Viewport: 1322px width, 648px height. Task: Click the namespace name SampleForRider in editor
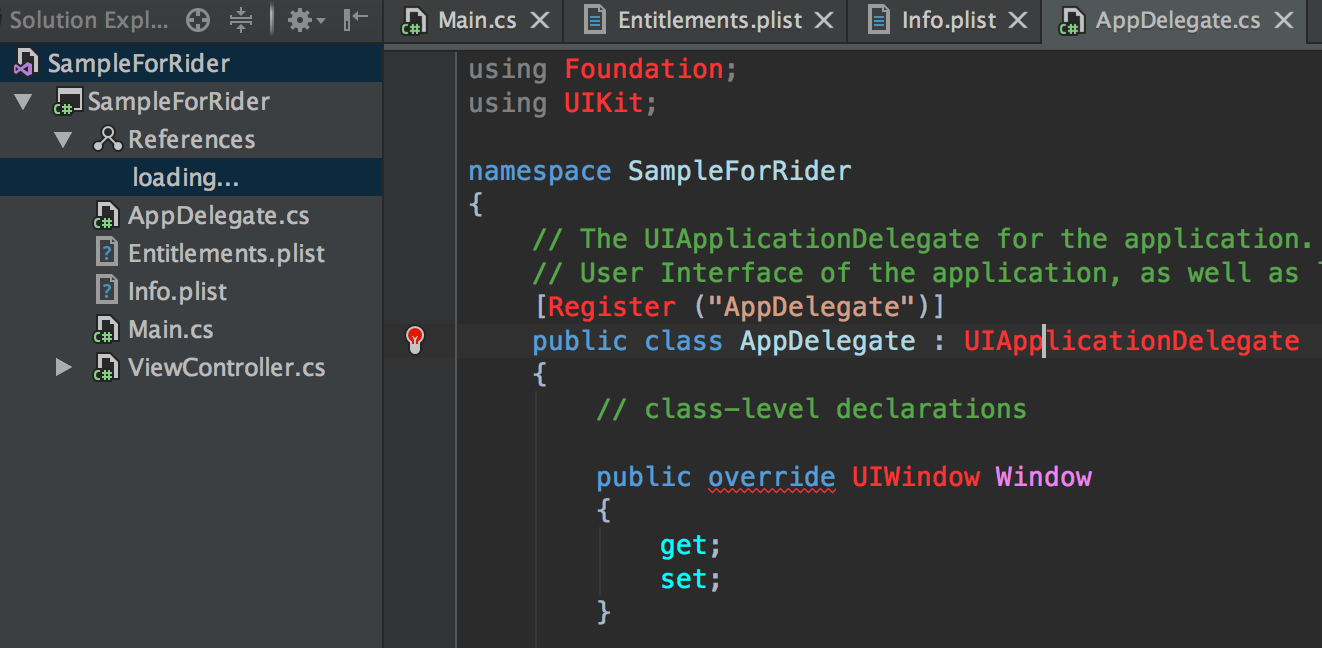point(739,171)
